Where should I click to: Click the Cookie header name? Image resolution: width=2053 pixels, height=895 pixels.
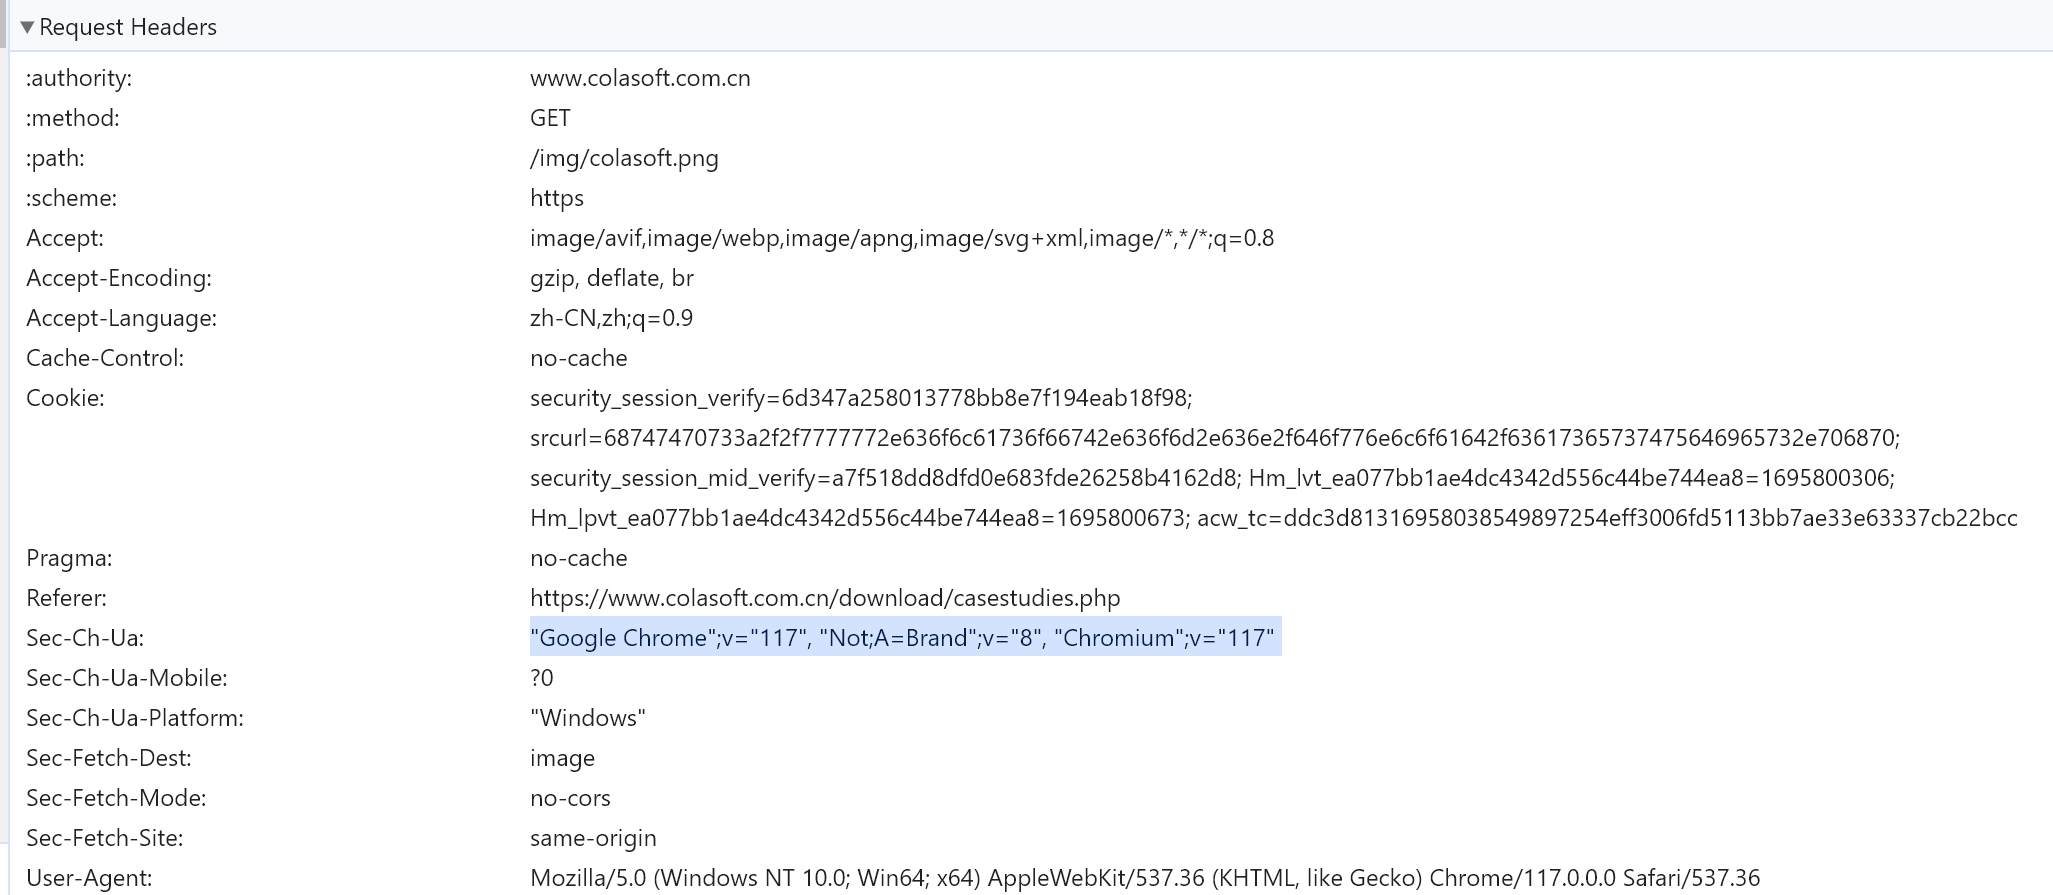(65, 398)
